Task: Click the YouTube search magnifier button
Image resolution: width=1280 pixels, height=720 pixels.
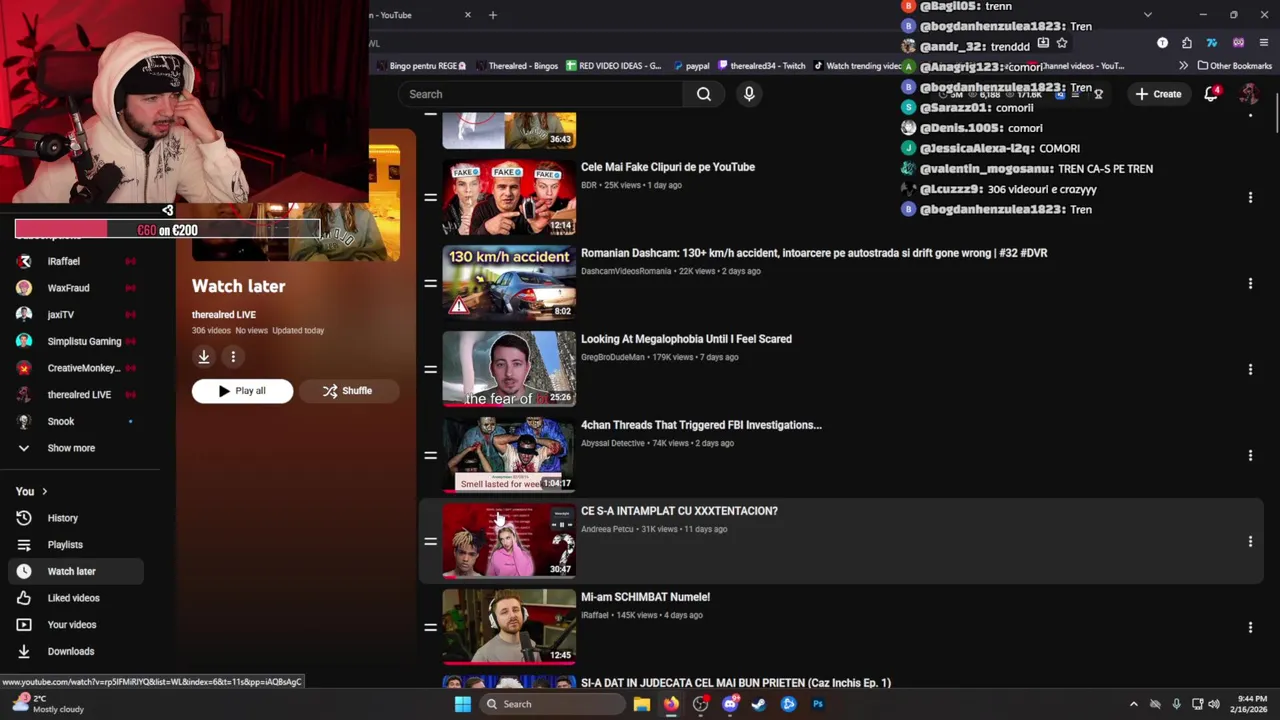Action: click(x=704, y=94)
